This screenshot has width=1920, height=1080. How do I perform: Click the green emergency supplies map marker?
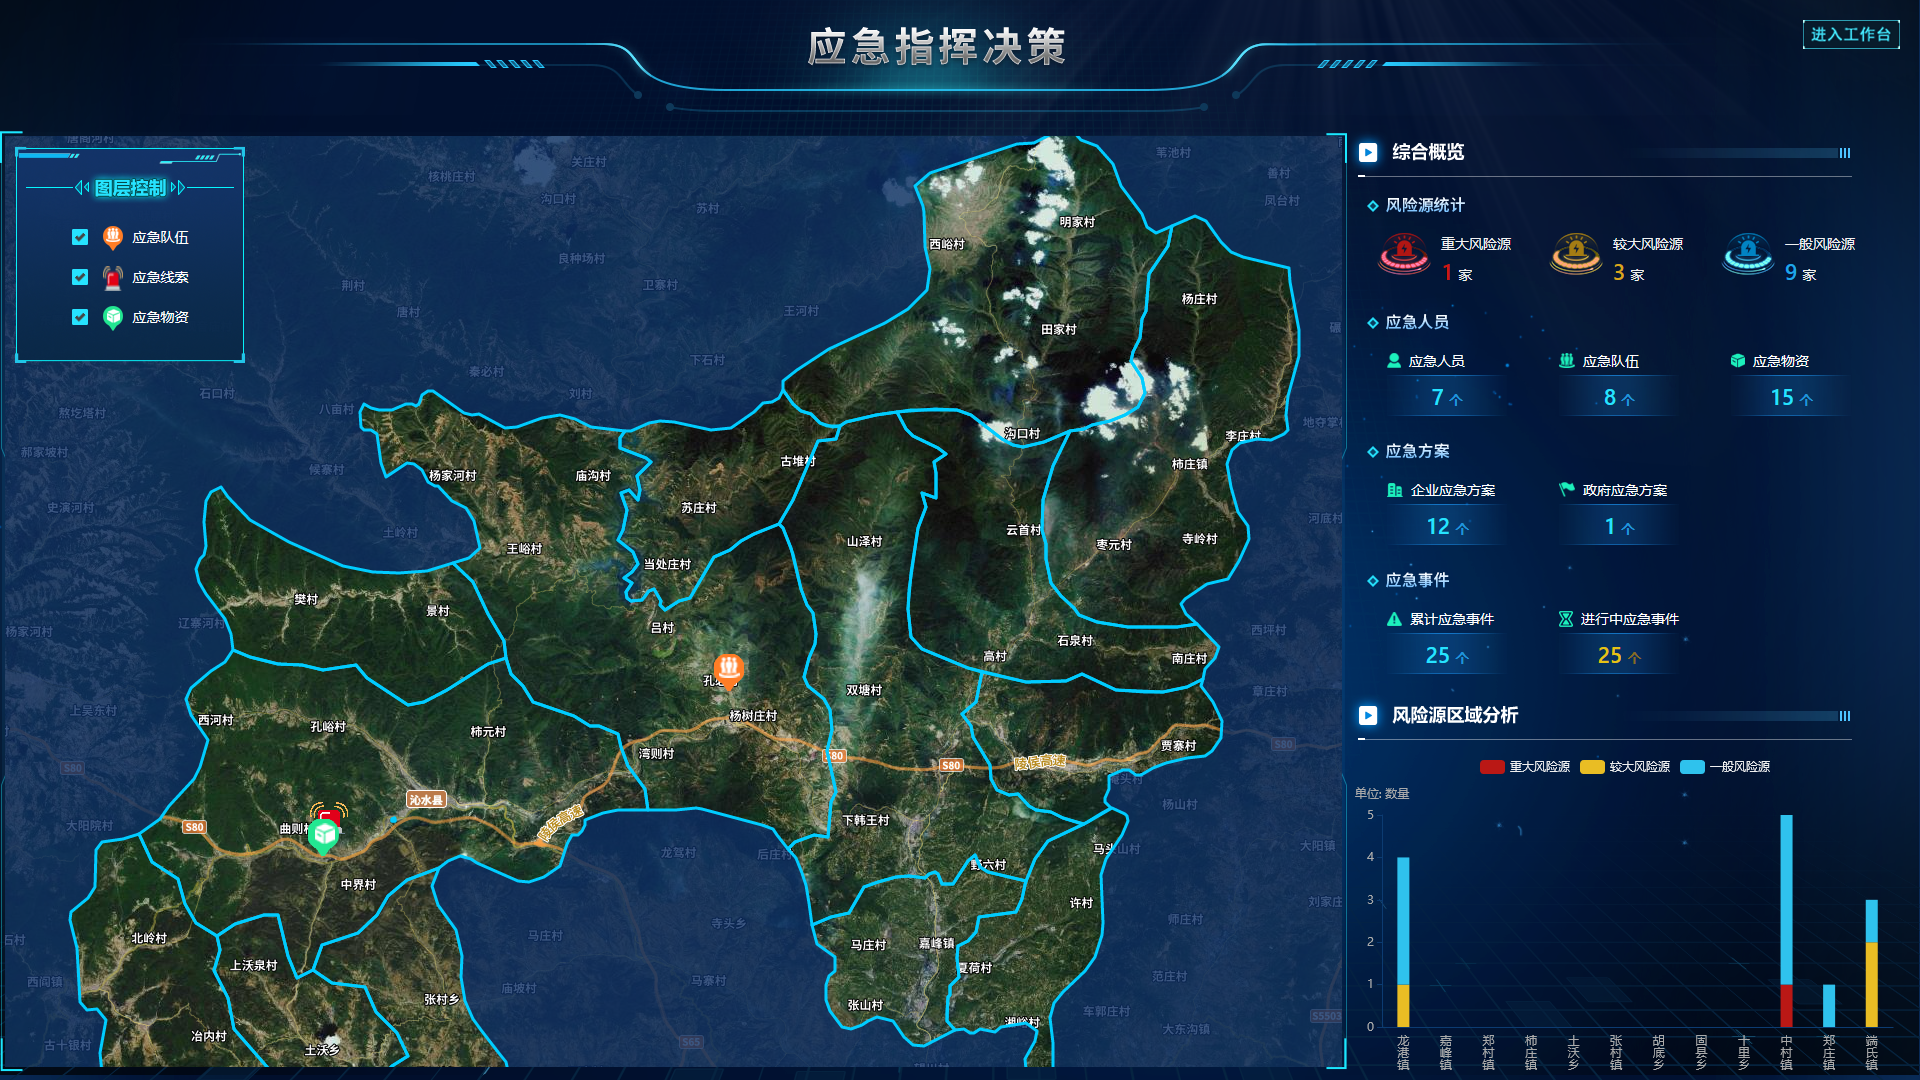point(323,835)
